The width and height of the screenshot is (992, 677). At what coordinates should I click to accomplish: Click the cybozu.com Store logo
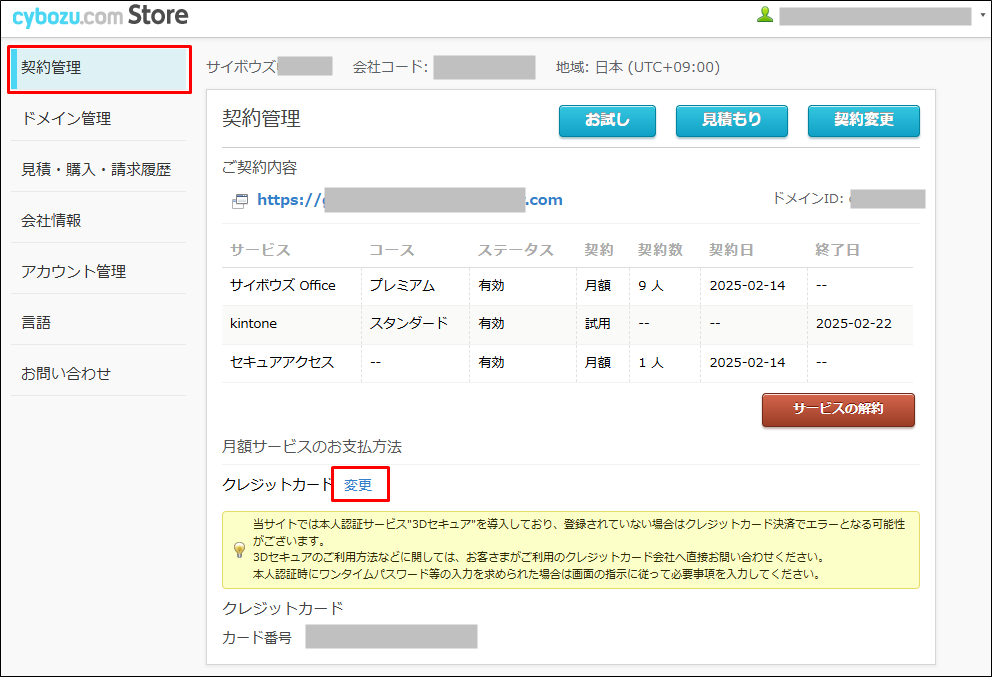pyautogui.click(x=100, y=16)
